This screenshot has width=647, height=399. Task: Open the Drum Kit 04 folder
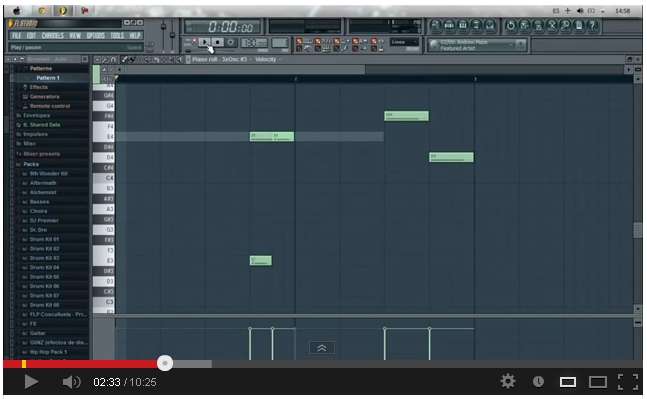click(x=44, y=267)
